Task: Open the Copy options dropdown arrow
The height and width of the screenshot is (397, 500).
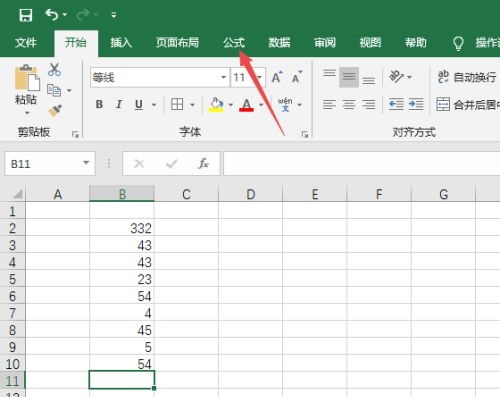Action: point(69,90)
